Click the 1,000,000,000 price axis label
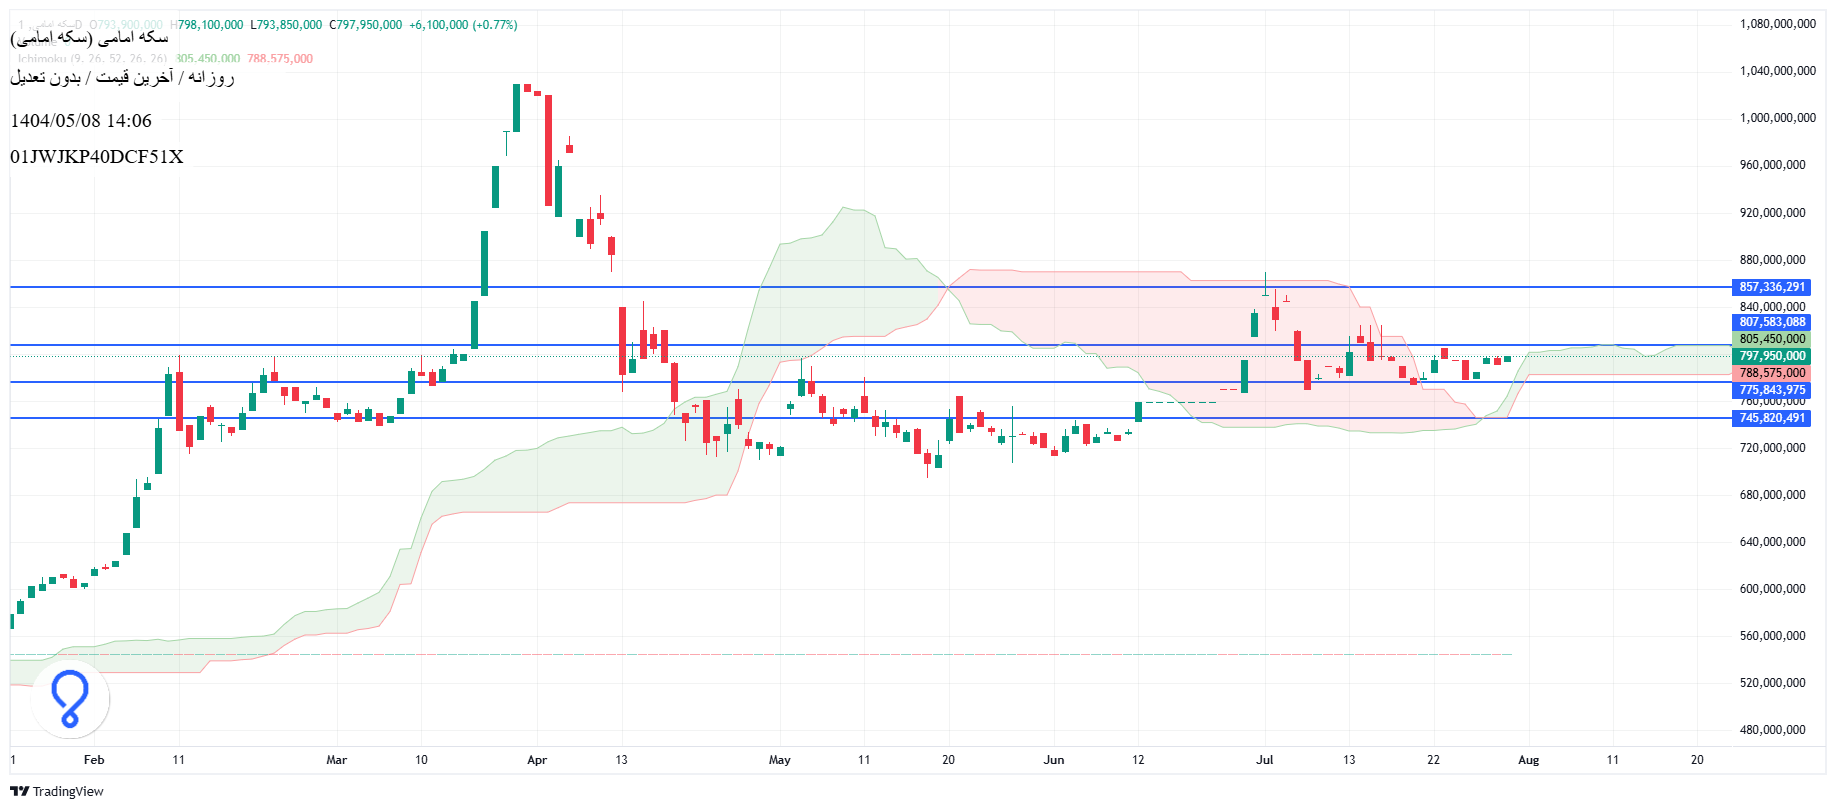This screenshot has height=809, width=1836. coord(1778,118)
